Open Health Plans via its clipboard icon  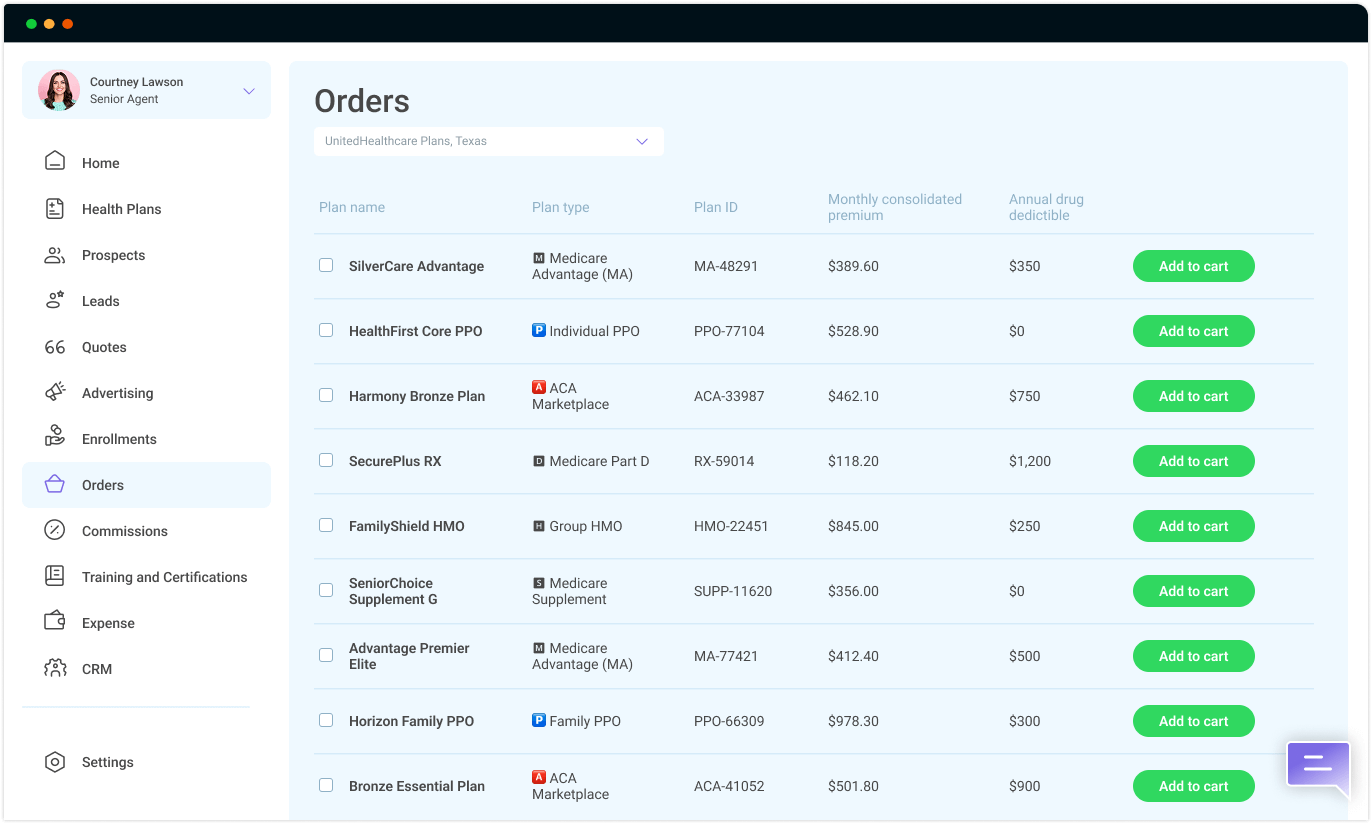click(x=55, y=208)
